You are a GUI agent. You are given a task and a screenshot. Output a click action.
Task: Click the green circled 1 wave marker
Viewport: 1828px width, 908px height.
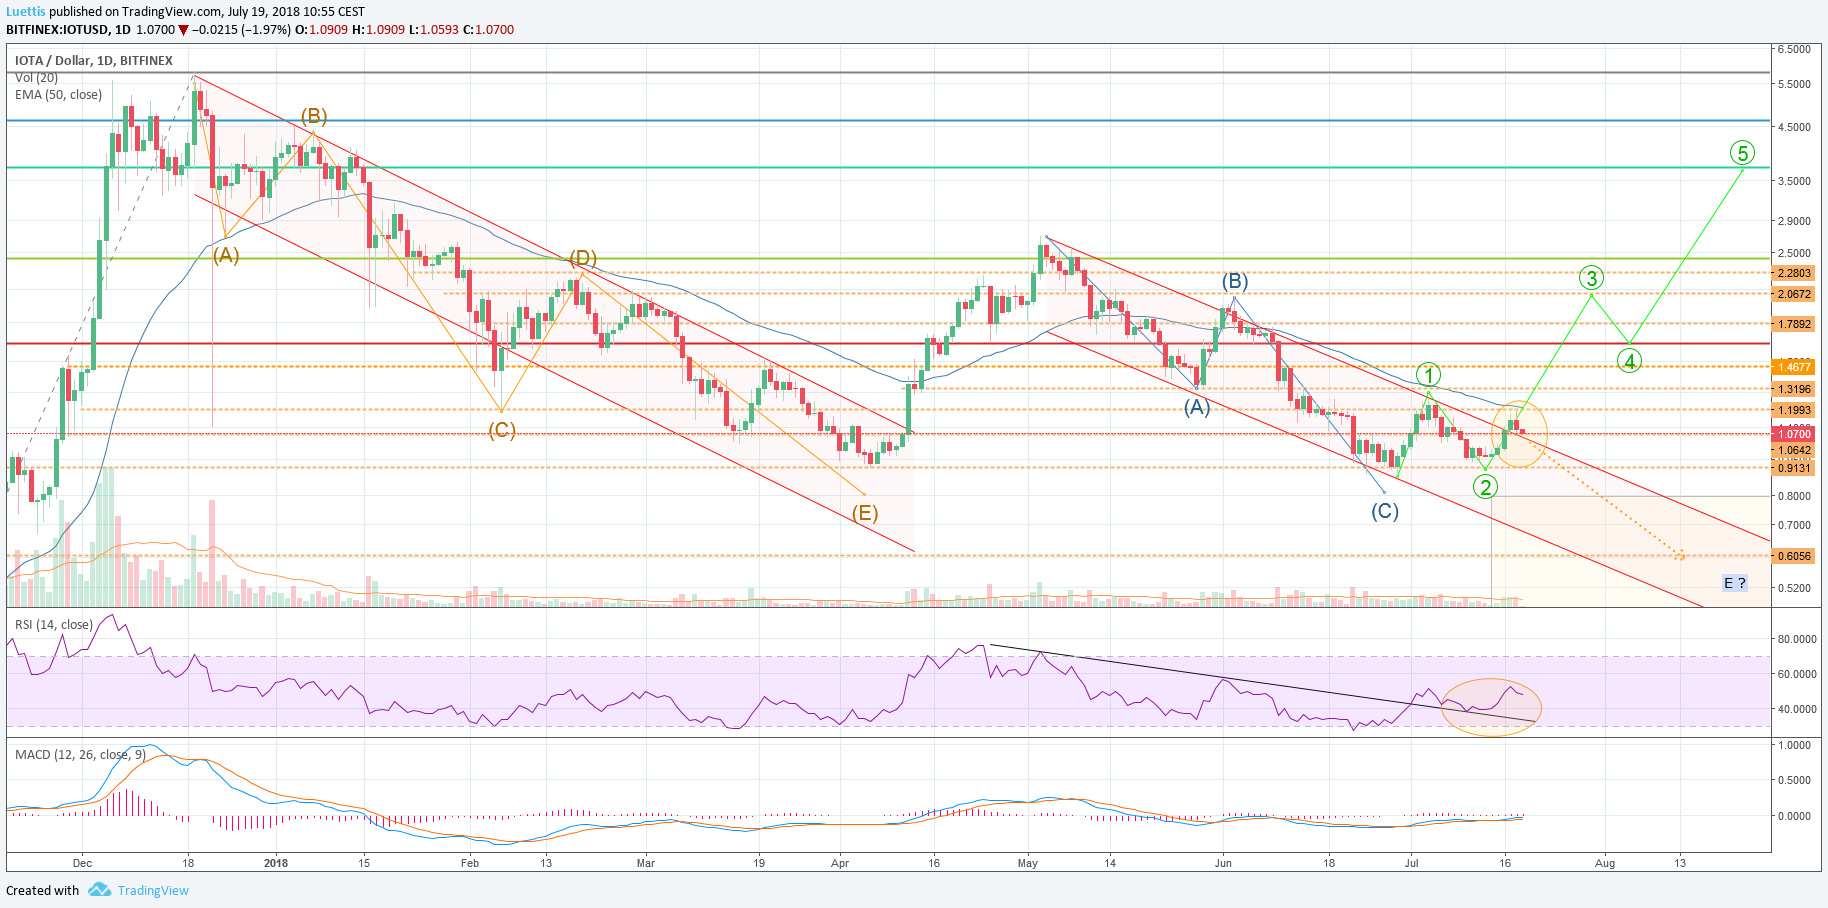(1428, 375)
